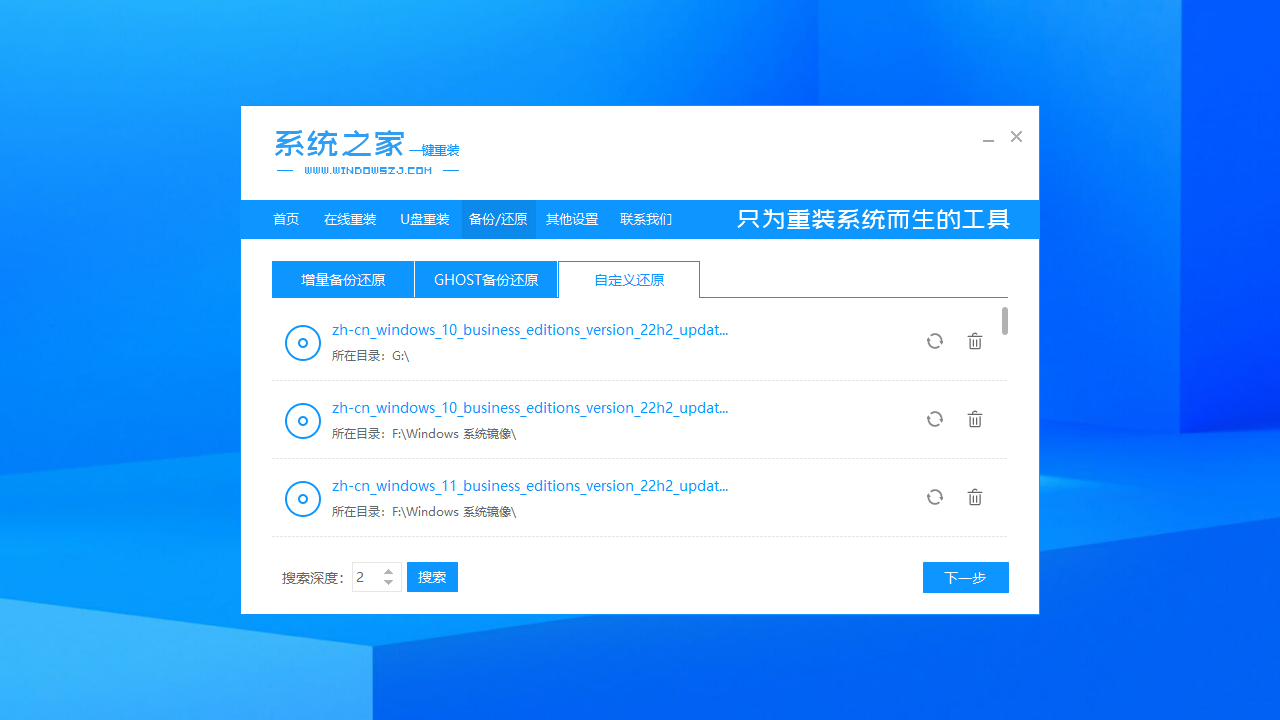Click the 下一步 button

(x=964, y=577)
